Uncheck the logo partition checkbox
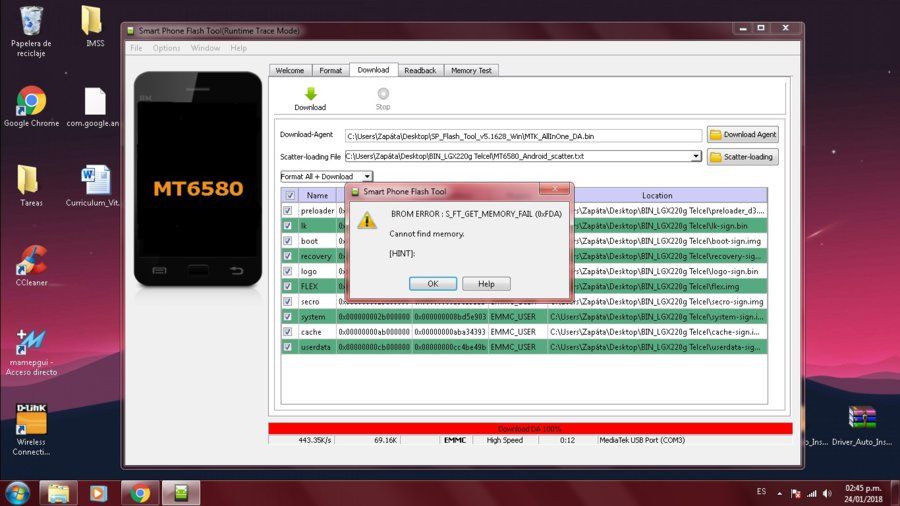Screen dimensions: 900x506 (x=288, y=271)
